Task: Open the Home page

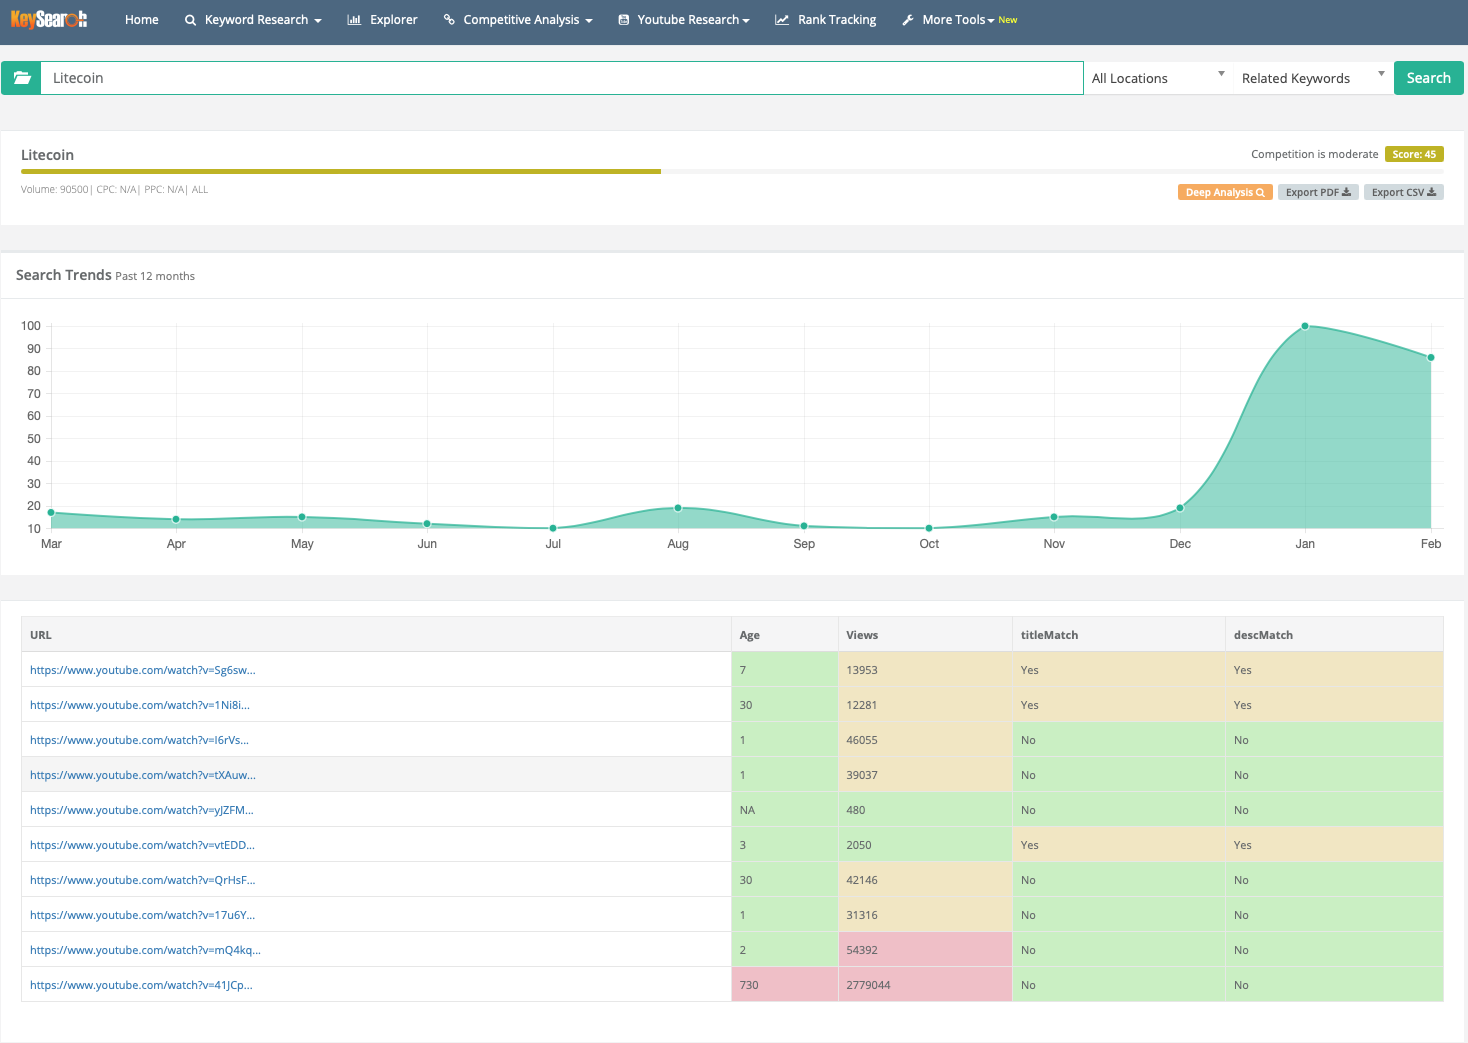Action: coord(142,20)
